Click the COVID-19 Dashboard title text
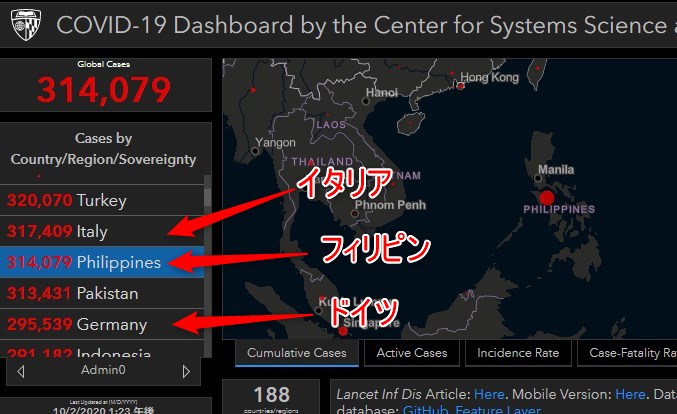This screenshot has width=677, height=414. click(x=367, y=25)
